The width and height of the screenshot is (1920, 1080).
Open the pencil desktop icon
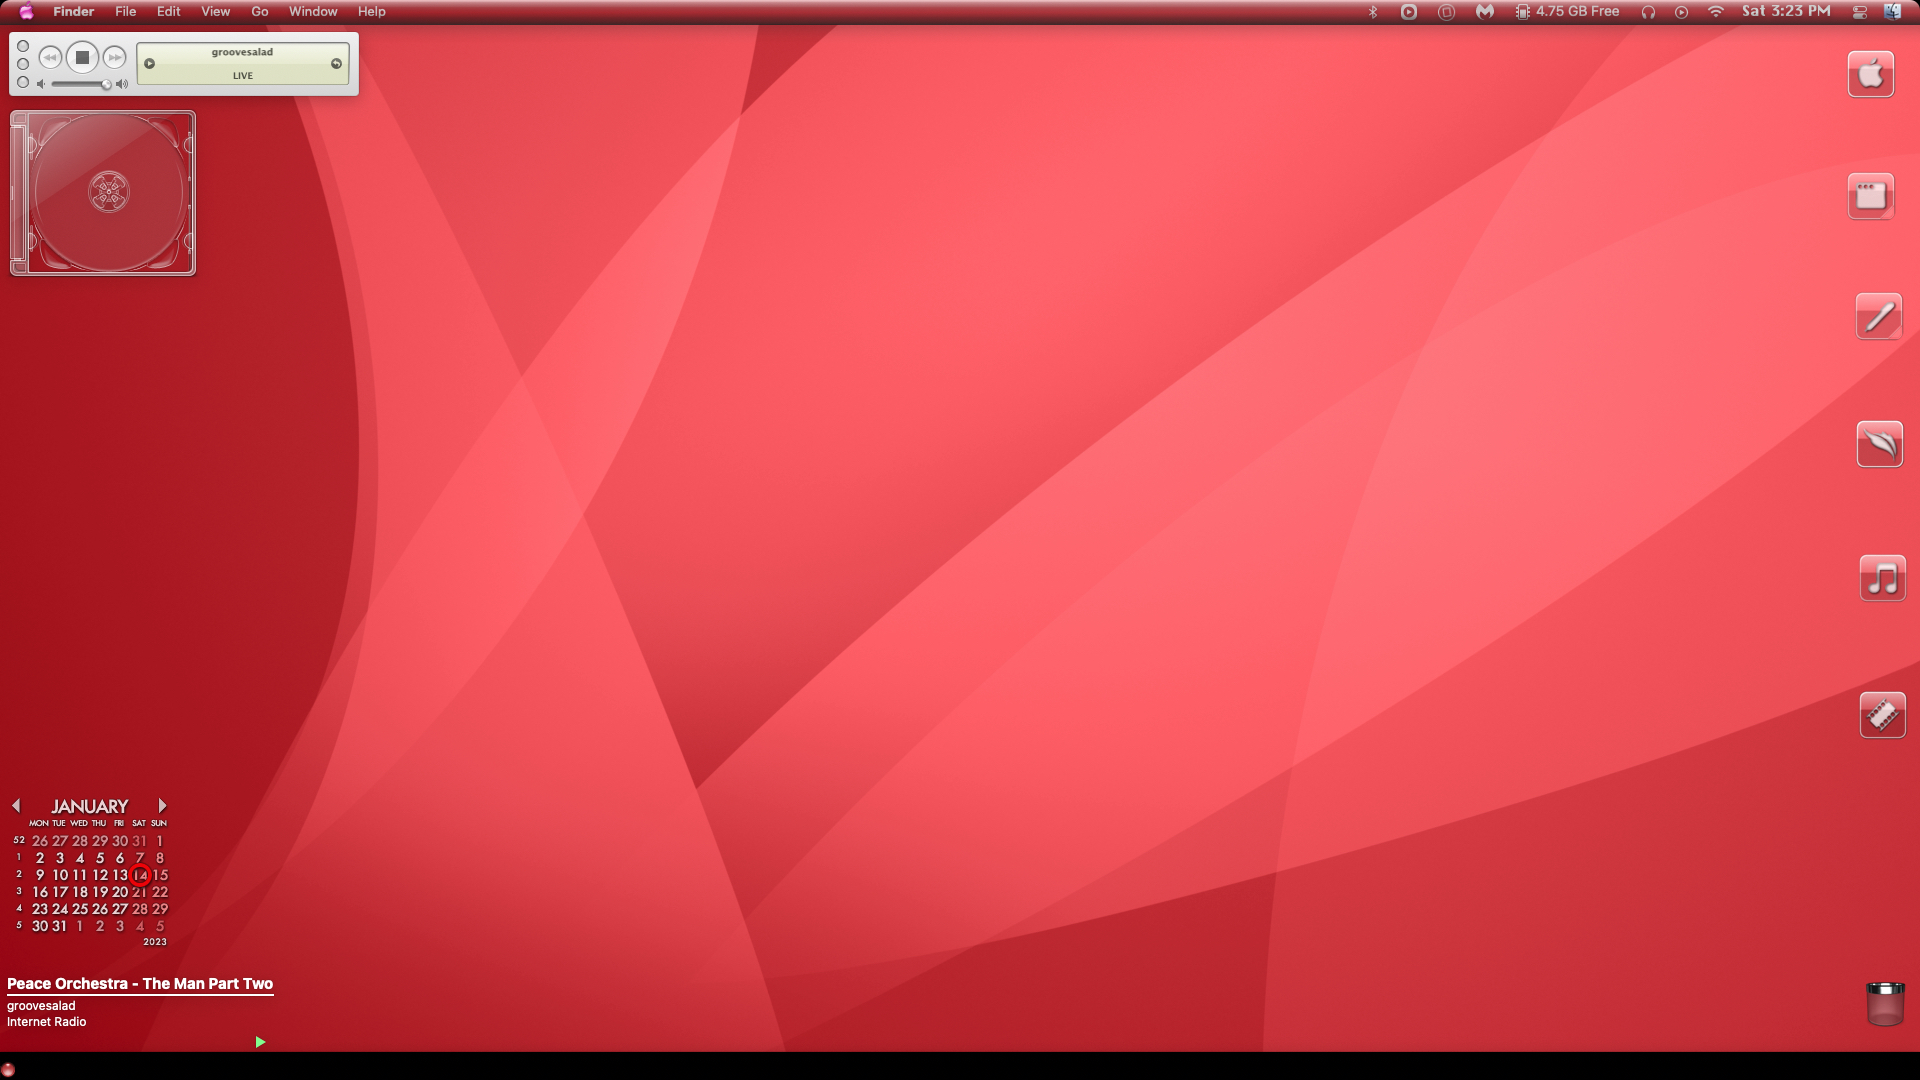point(1879,316)
